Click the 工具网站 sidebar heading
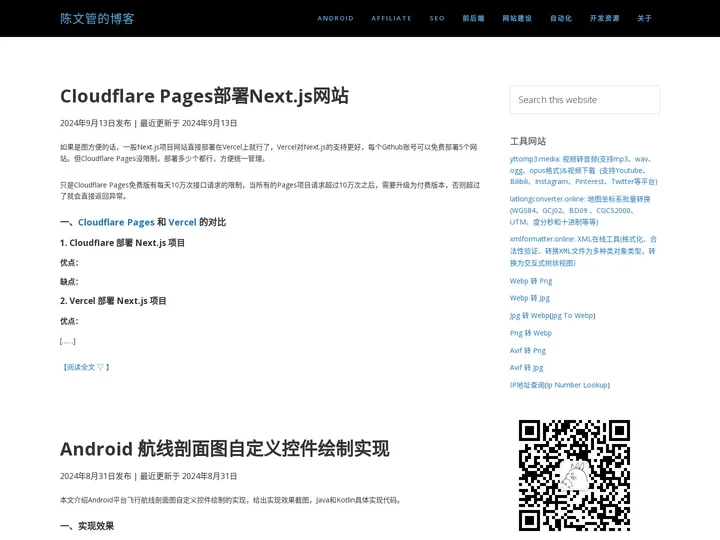This screenshot has height=540, width=720. tap(528, 141)
